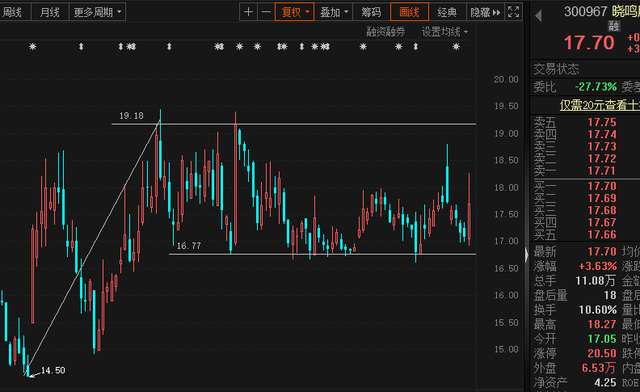Switch to the 月线 monthly tab
The width and height of the screenshot is (640, 392).
pyautogui.click(x=50, y=12)
